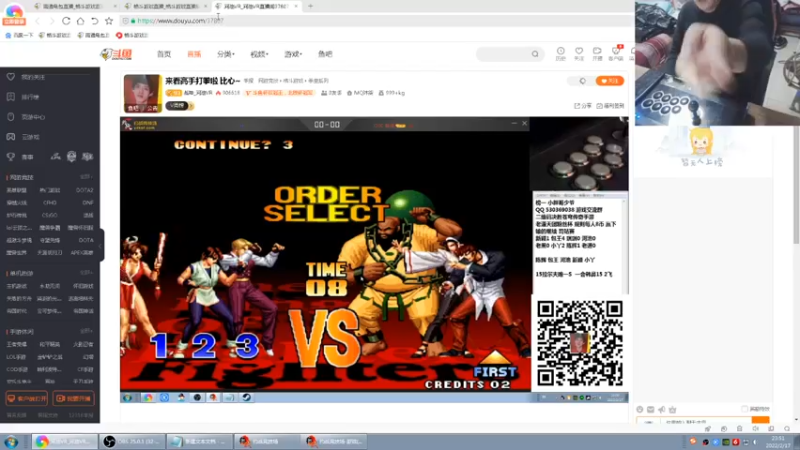Bookmark this page with the star icon
The width and height of the screenshot is (800, 450).
coord(109,21)
